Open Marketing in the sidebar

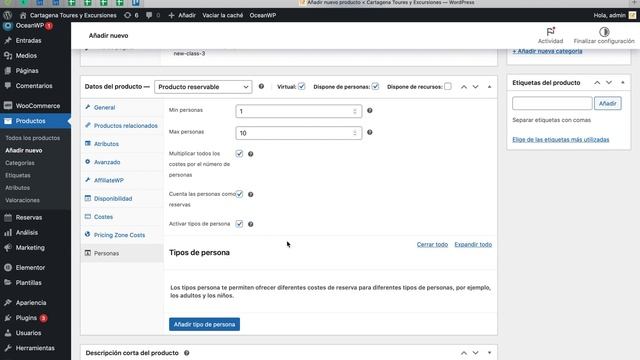(30, 247)
